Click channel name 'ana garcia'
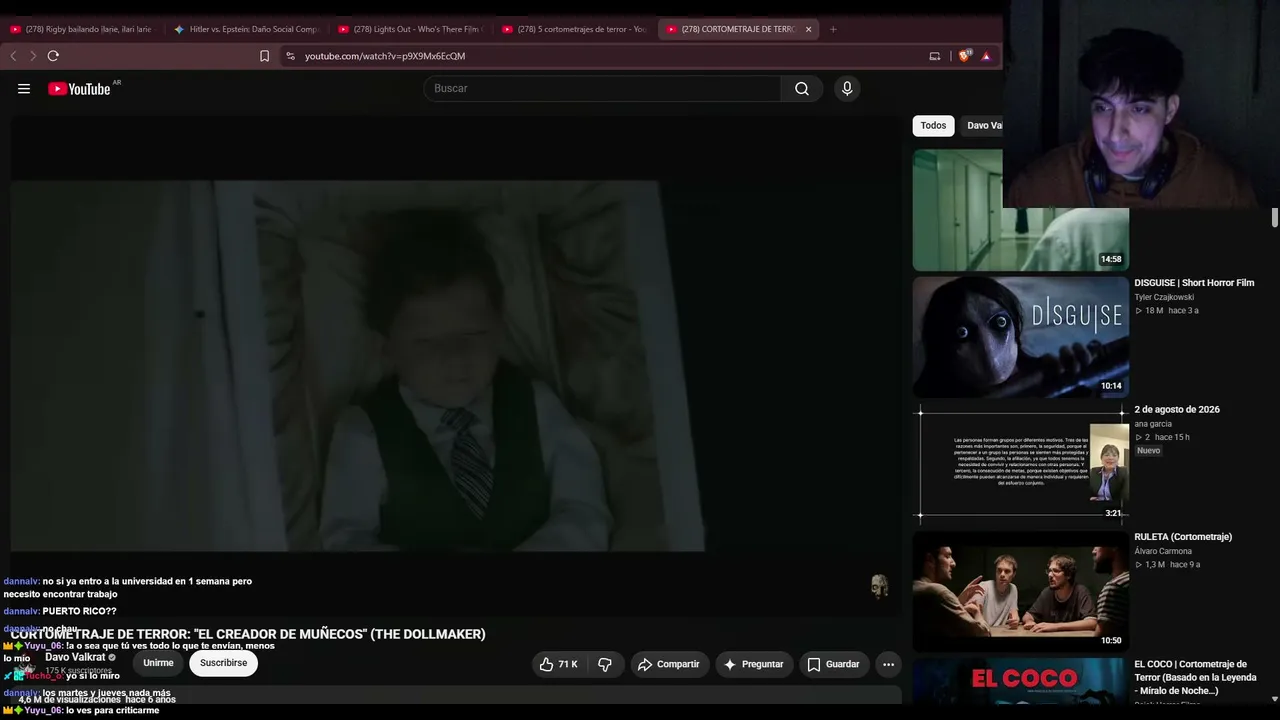The image size is (1280, 720). [x=1153, y=424]
